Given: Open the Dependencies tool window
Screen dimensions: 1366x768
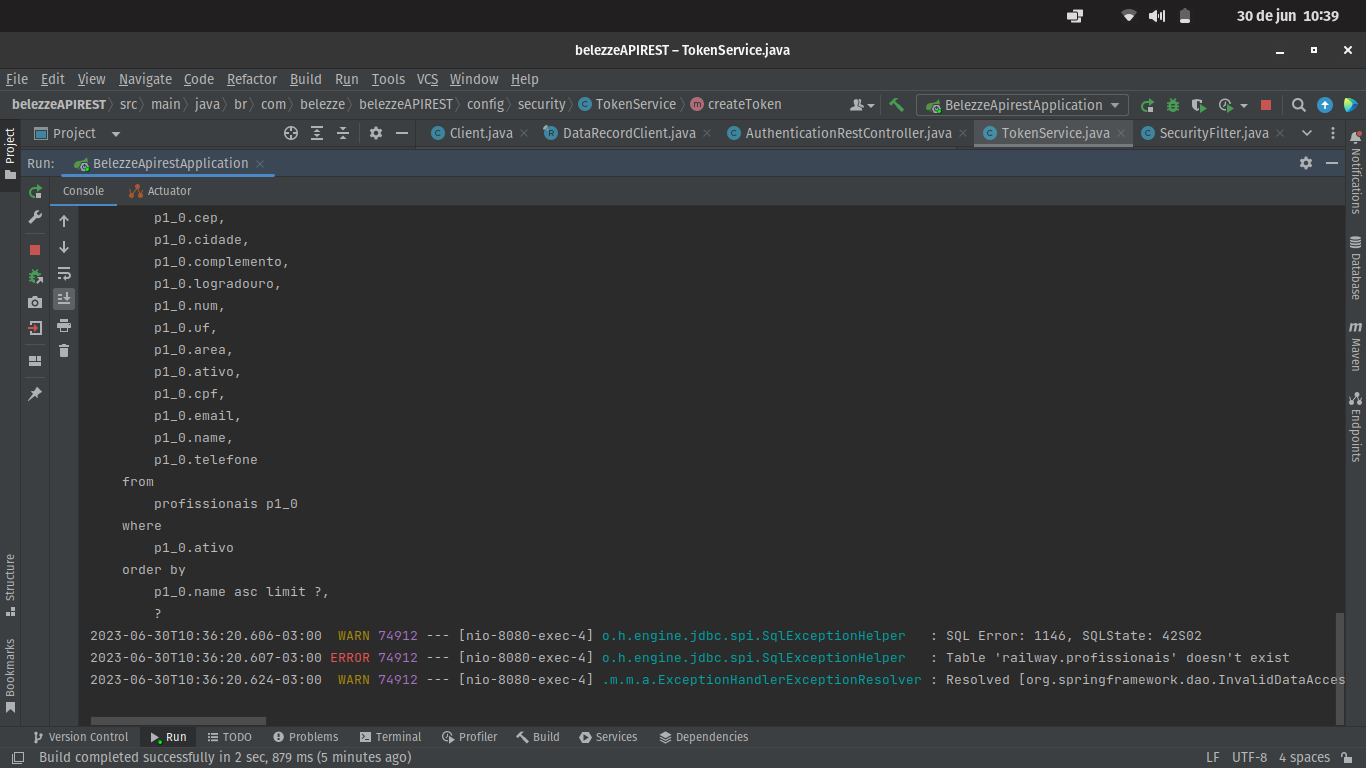Looking at the screenshot, I should point(703,737).
